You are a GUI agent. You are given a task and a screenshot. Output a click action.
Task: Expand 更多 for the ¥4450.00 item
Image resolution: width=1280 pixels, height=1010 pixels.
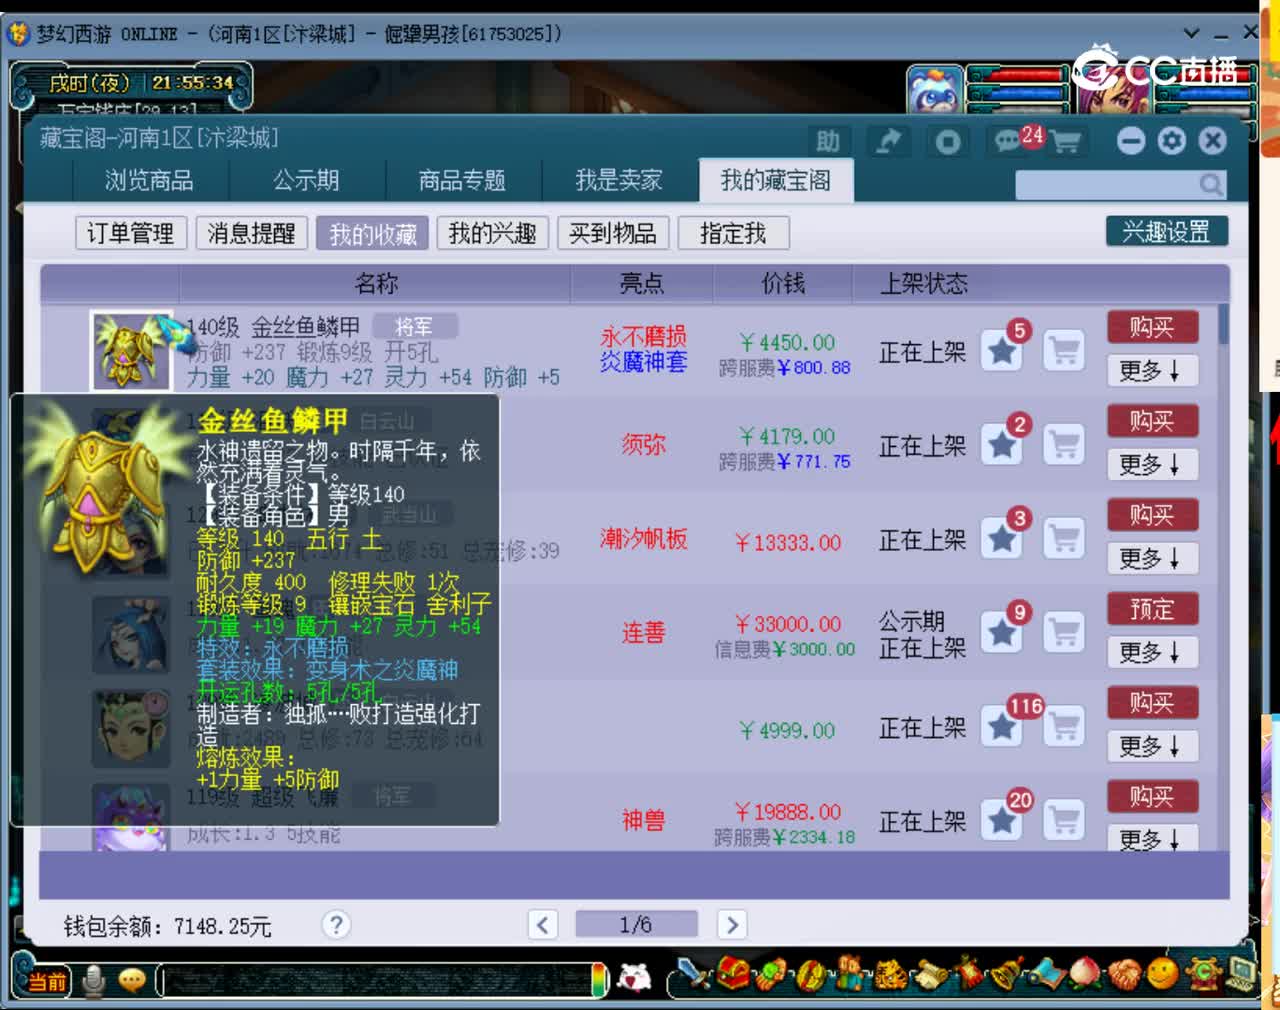click(x=1152, y=371)
